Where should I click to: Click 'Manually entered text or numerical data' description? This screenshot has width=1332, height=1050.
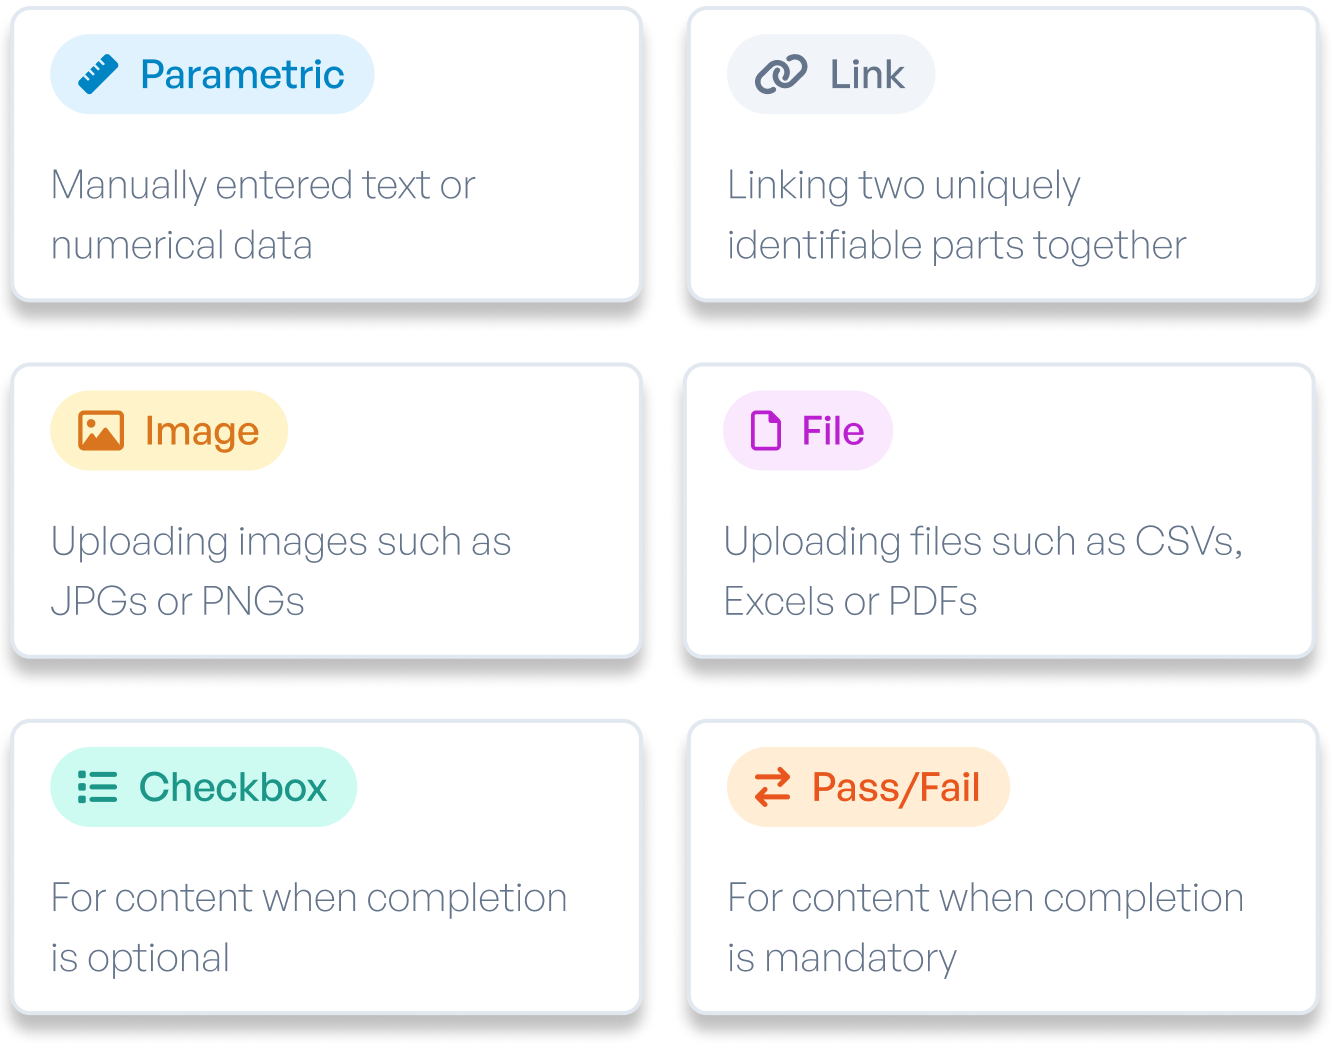[x=263, y=215]
